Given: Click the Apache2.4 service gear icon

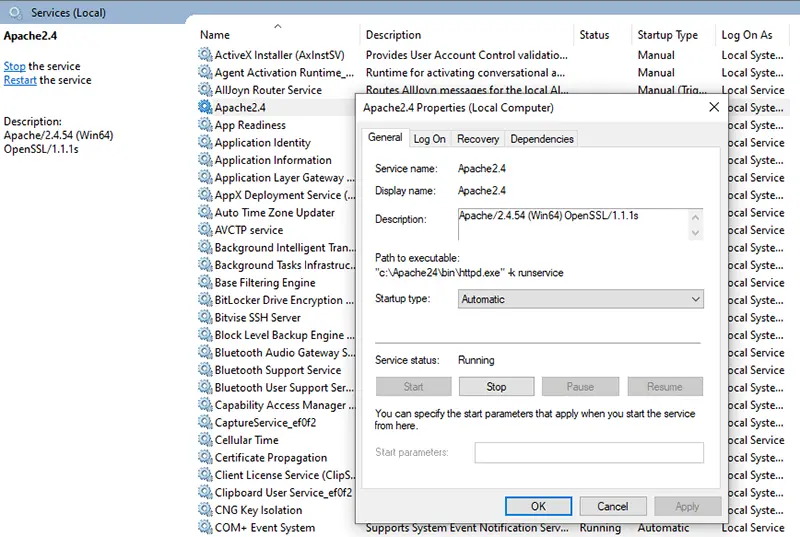Looking at the screenshot, I should (x=205, y=107).
